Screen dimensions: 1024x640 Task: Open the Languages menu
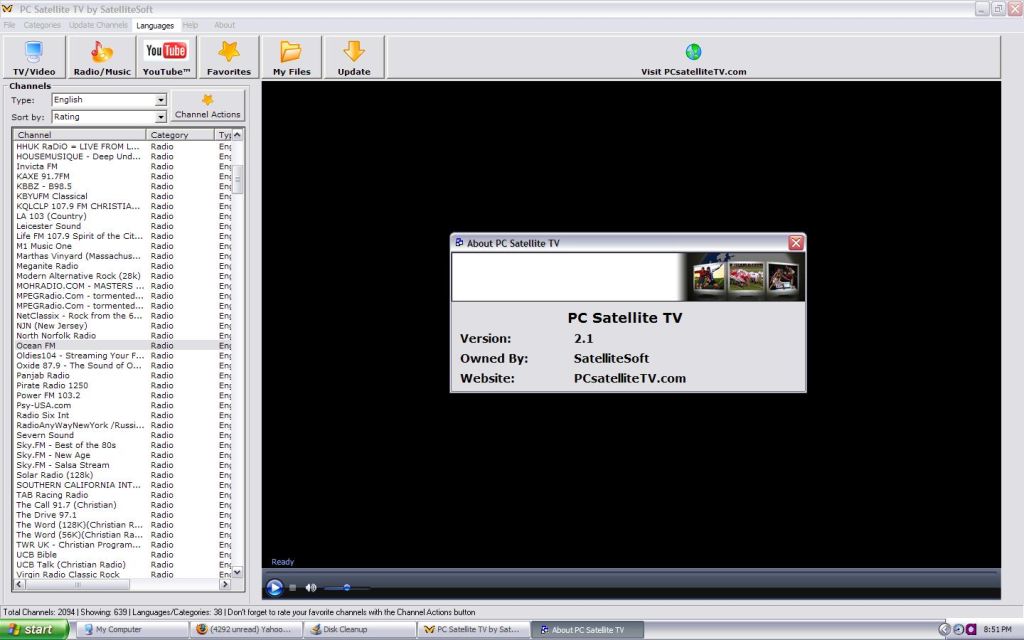click(155, 25)
